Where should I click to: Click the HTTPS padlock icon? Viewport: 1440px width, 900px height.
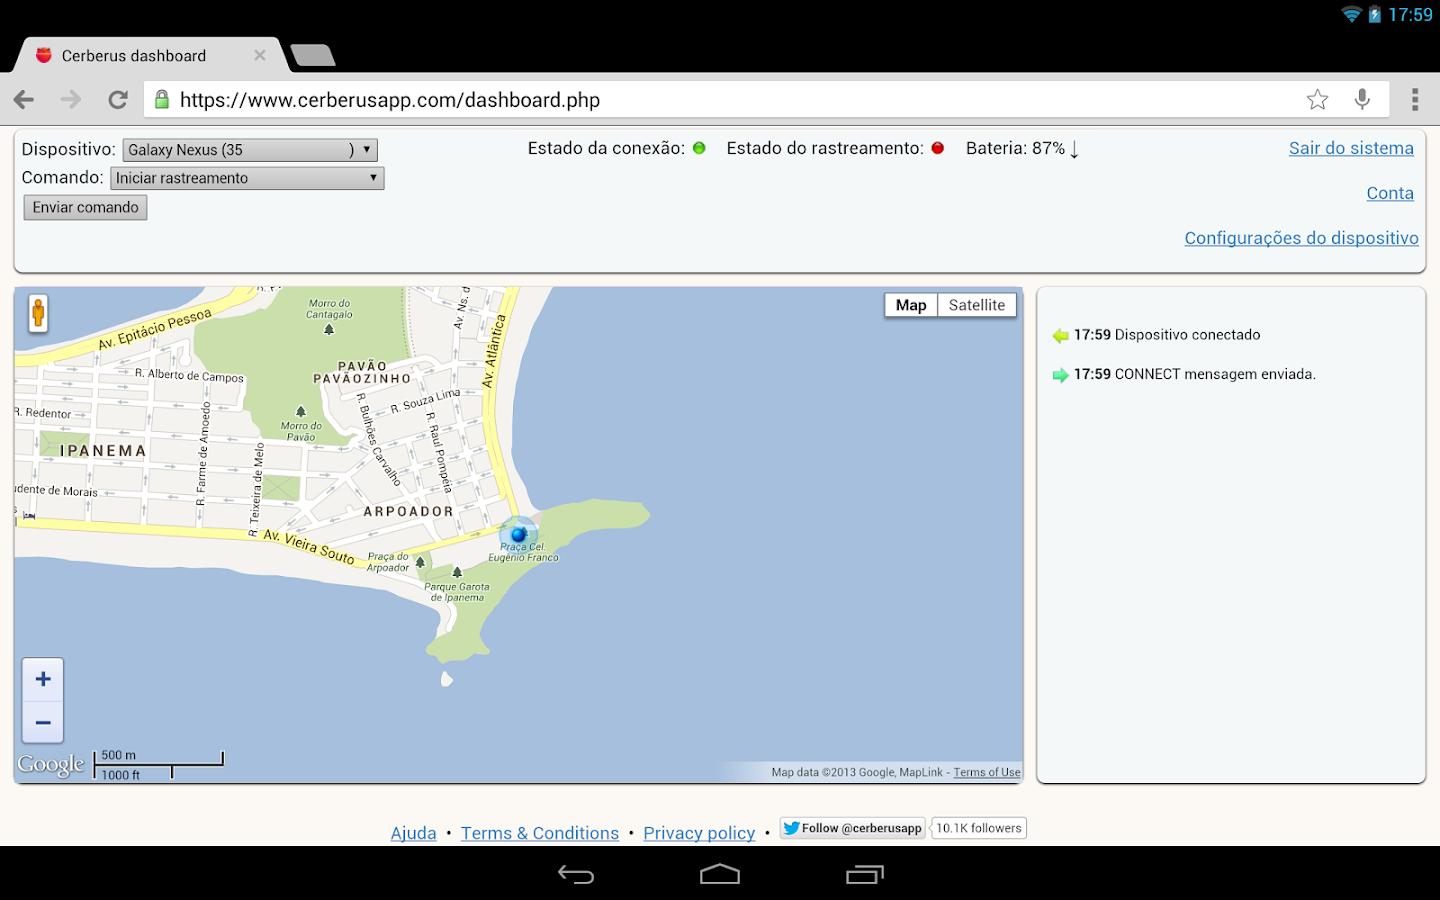tap(161, 99)
